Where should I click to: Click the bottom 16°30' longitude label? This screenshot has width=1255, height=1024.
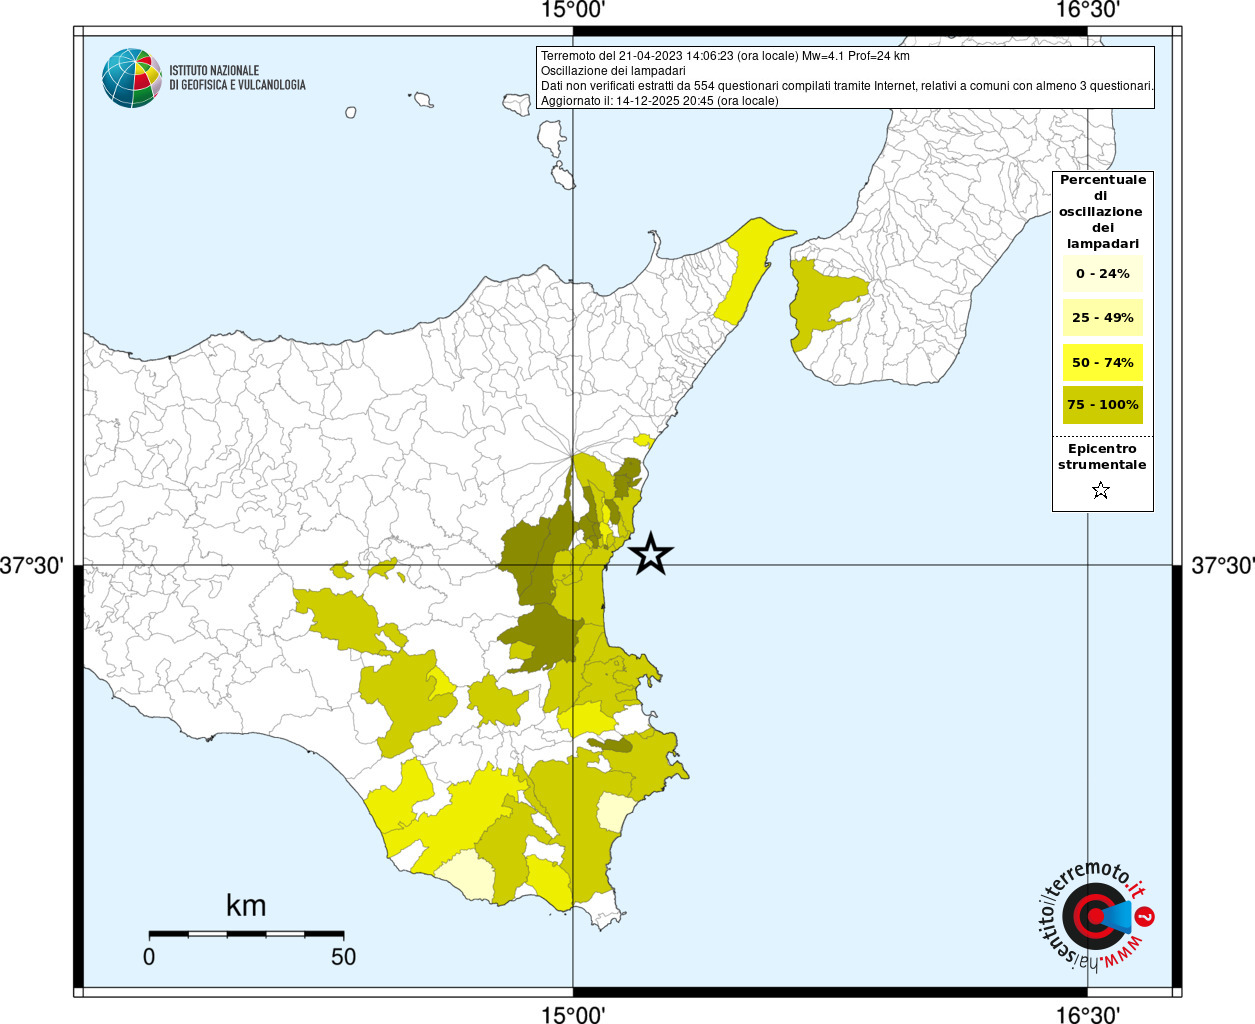click(1088, 1015)
